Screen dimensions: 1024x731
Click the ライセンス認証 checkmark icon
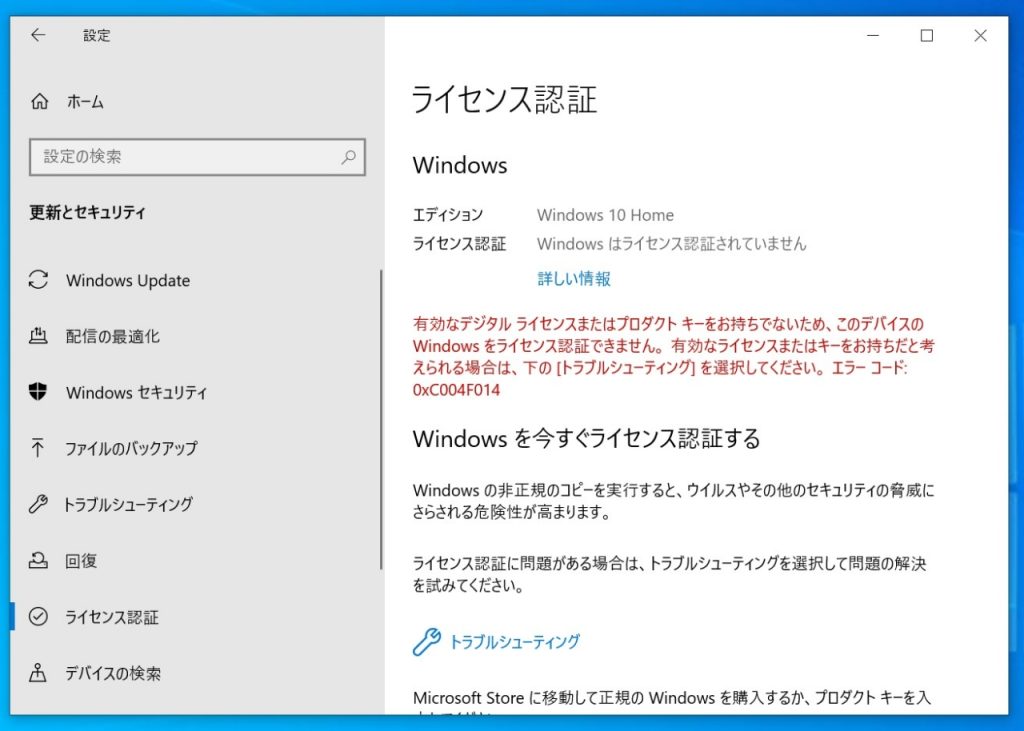click(x=38, y=617)
